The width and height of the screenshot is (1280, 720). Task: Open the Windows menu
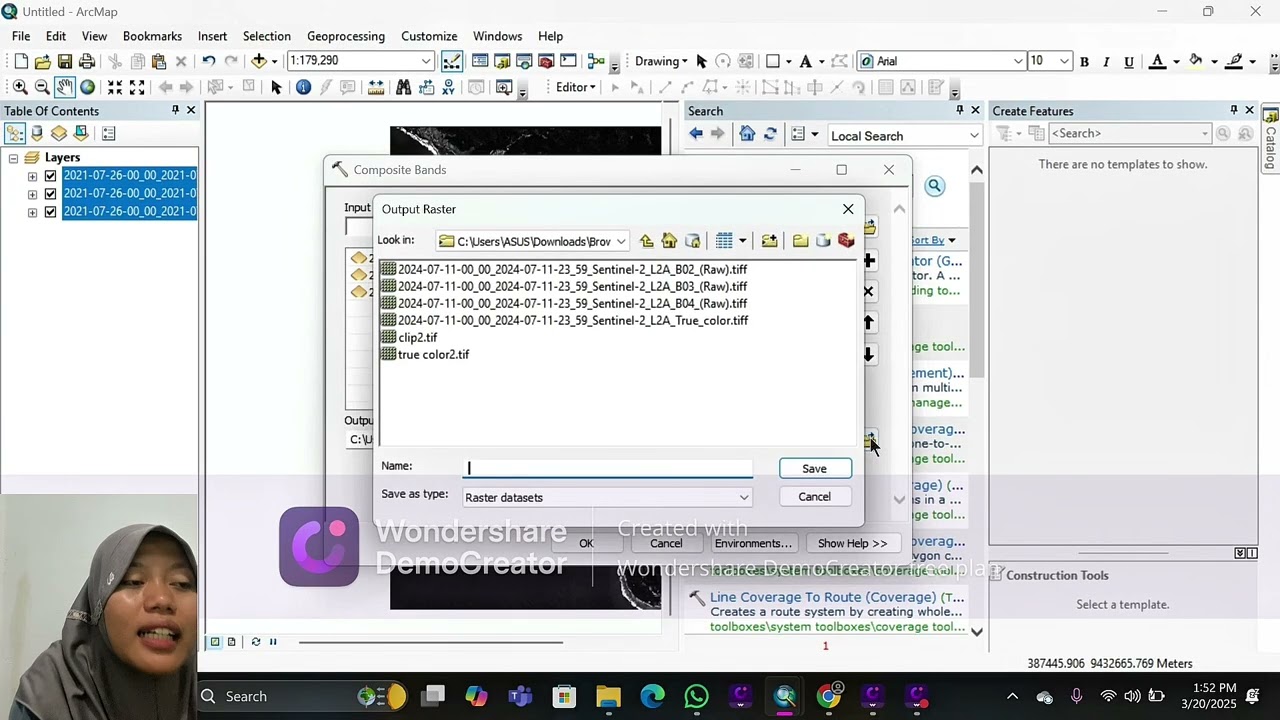click(497, 36)
